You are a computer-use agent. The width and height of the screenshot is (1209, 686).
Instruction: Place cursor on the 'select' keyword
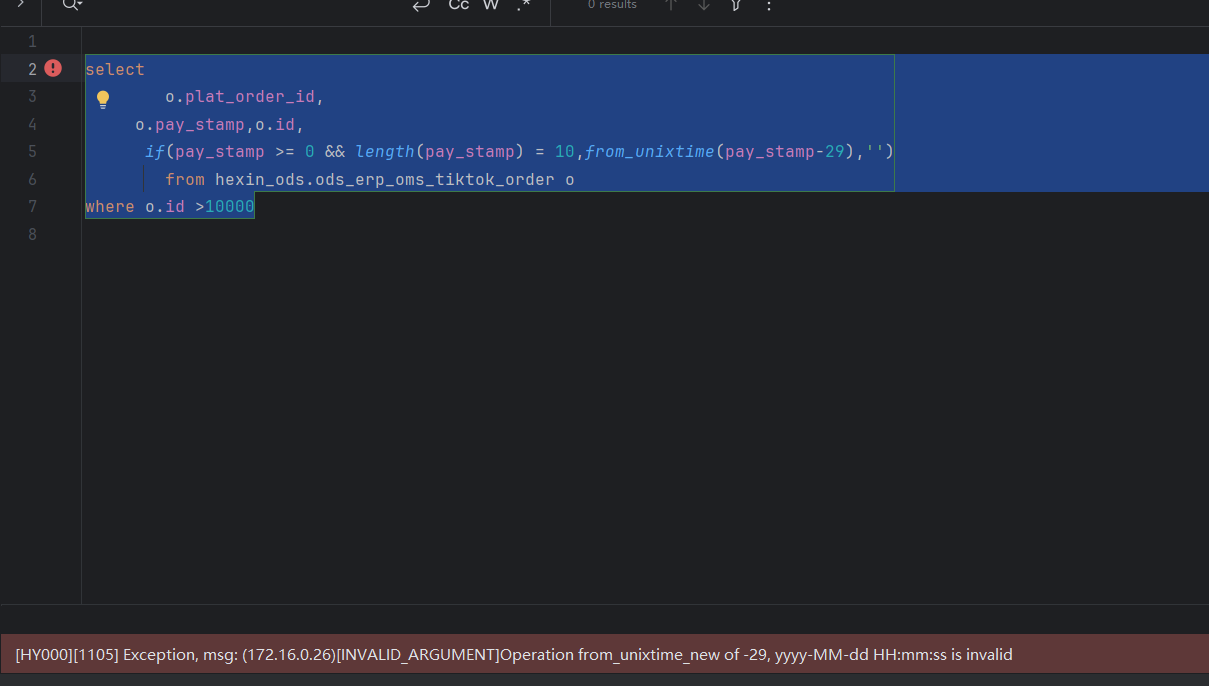tap(115, 69)
